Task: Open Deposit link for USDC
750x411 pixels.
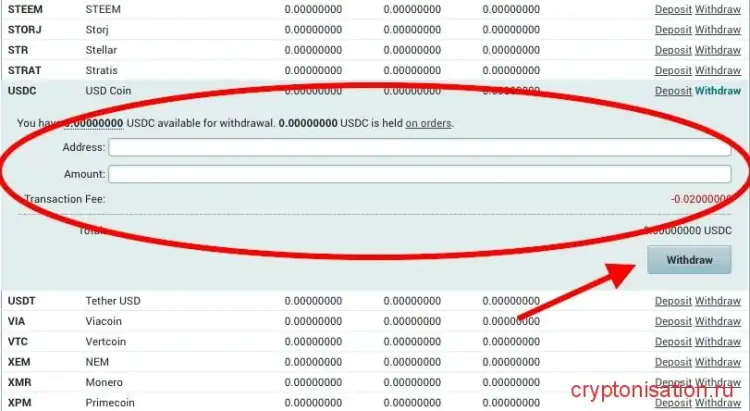Action: 673,91
